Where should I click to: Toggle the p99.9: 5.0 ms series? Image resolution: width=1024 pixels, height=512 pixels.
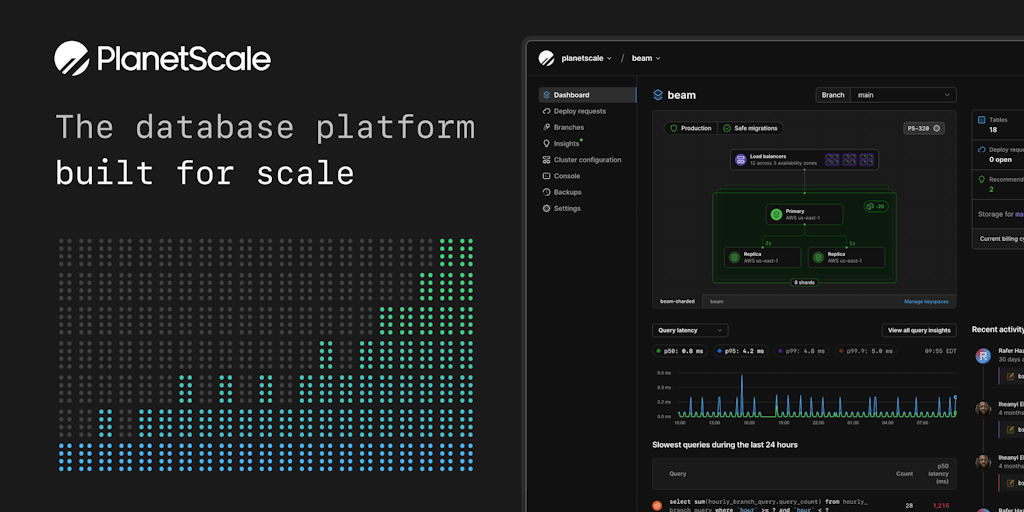(868, 351)
